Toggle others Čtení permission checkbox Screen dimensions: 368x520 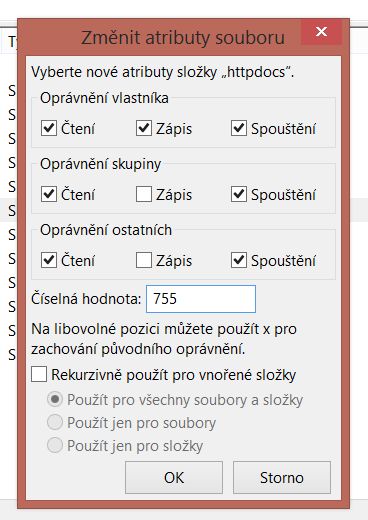tap(49, 260)
